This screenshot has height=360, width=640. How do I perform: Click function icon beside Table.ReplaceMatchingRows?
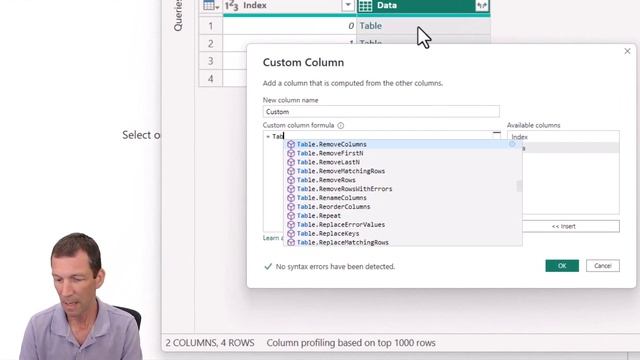click(x=291, y=242)
